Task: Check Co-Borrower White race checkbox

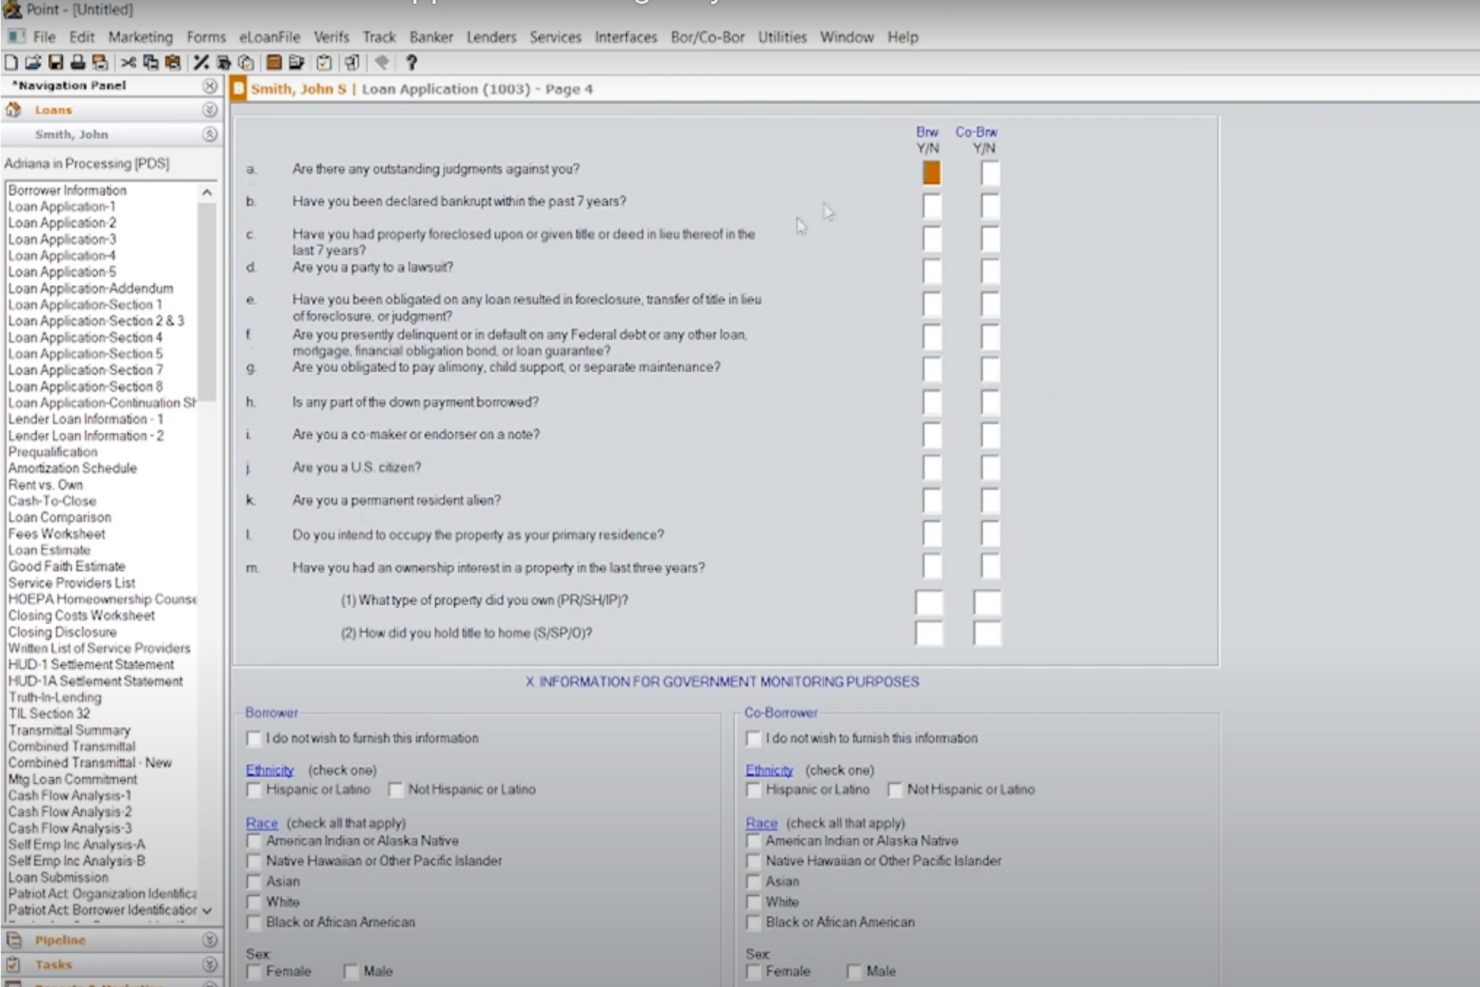Action: tap(754, 902)
